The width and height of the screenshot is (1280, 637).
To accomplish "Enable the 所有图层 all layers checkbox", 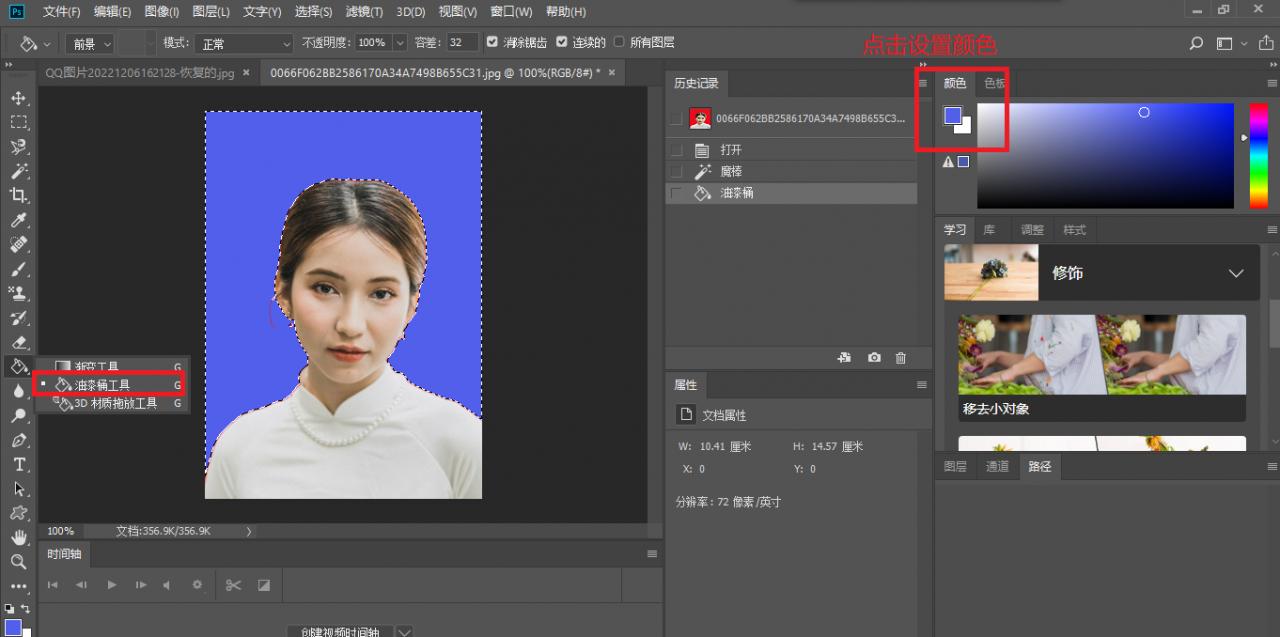I will (619, 43).
